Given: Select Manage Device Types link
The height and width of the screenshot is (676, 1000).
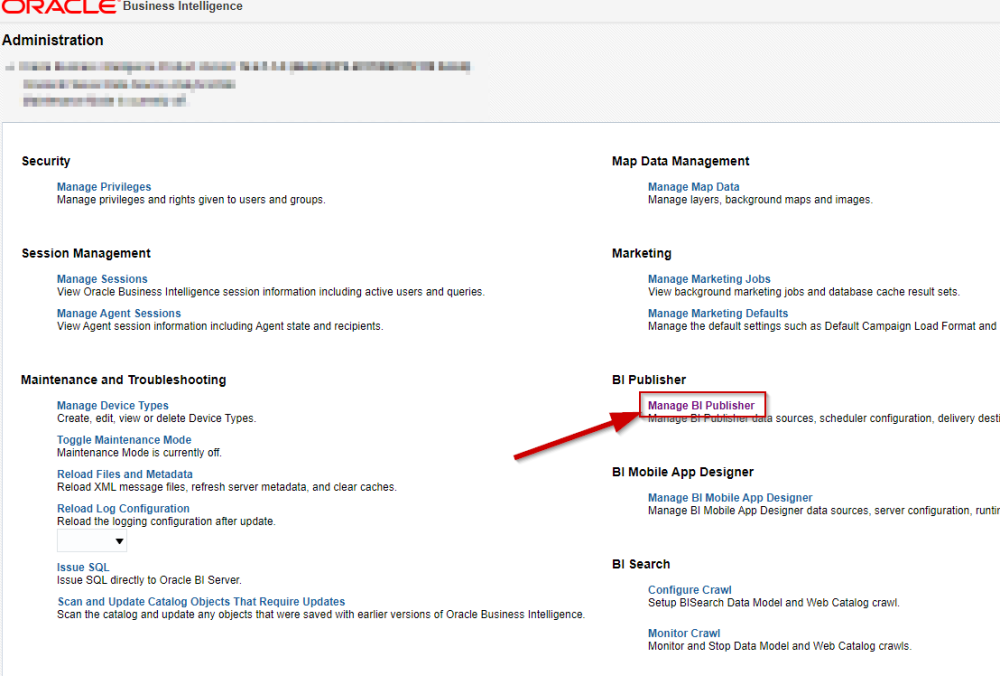Looking at the screenshot, I should point(113,406).
